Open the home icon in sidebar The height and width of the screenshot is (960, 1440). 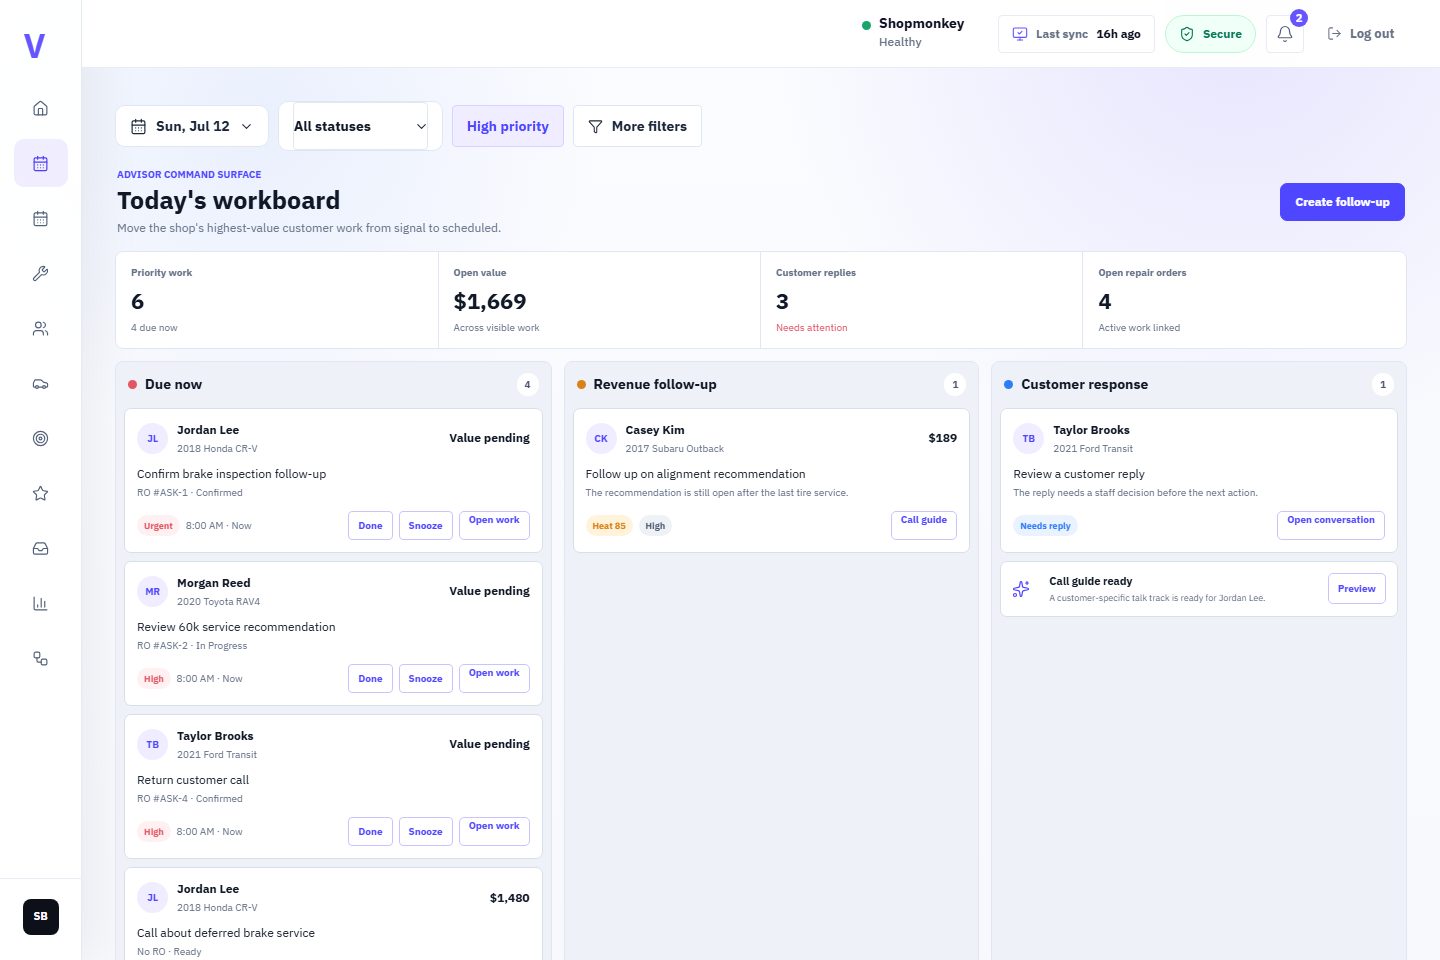click(x=40, y=108)
